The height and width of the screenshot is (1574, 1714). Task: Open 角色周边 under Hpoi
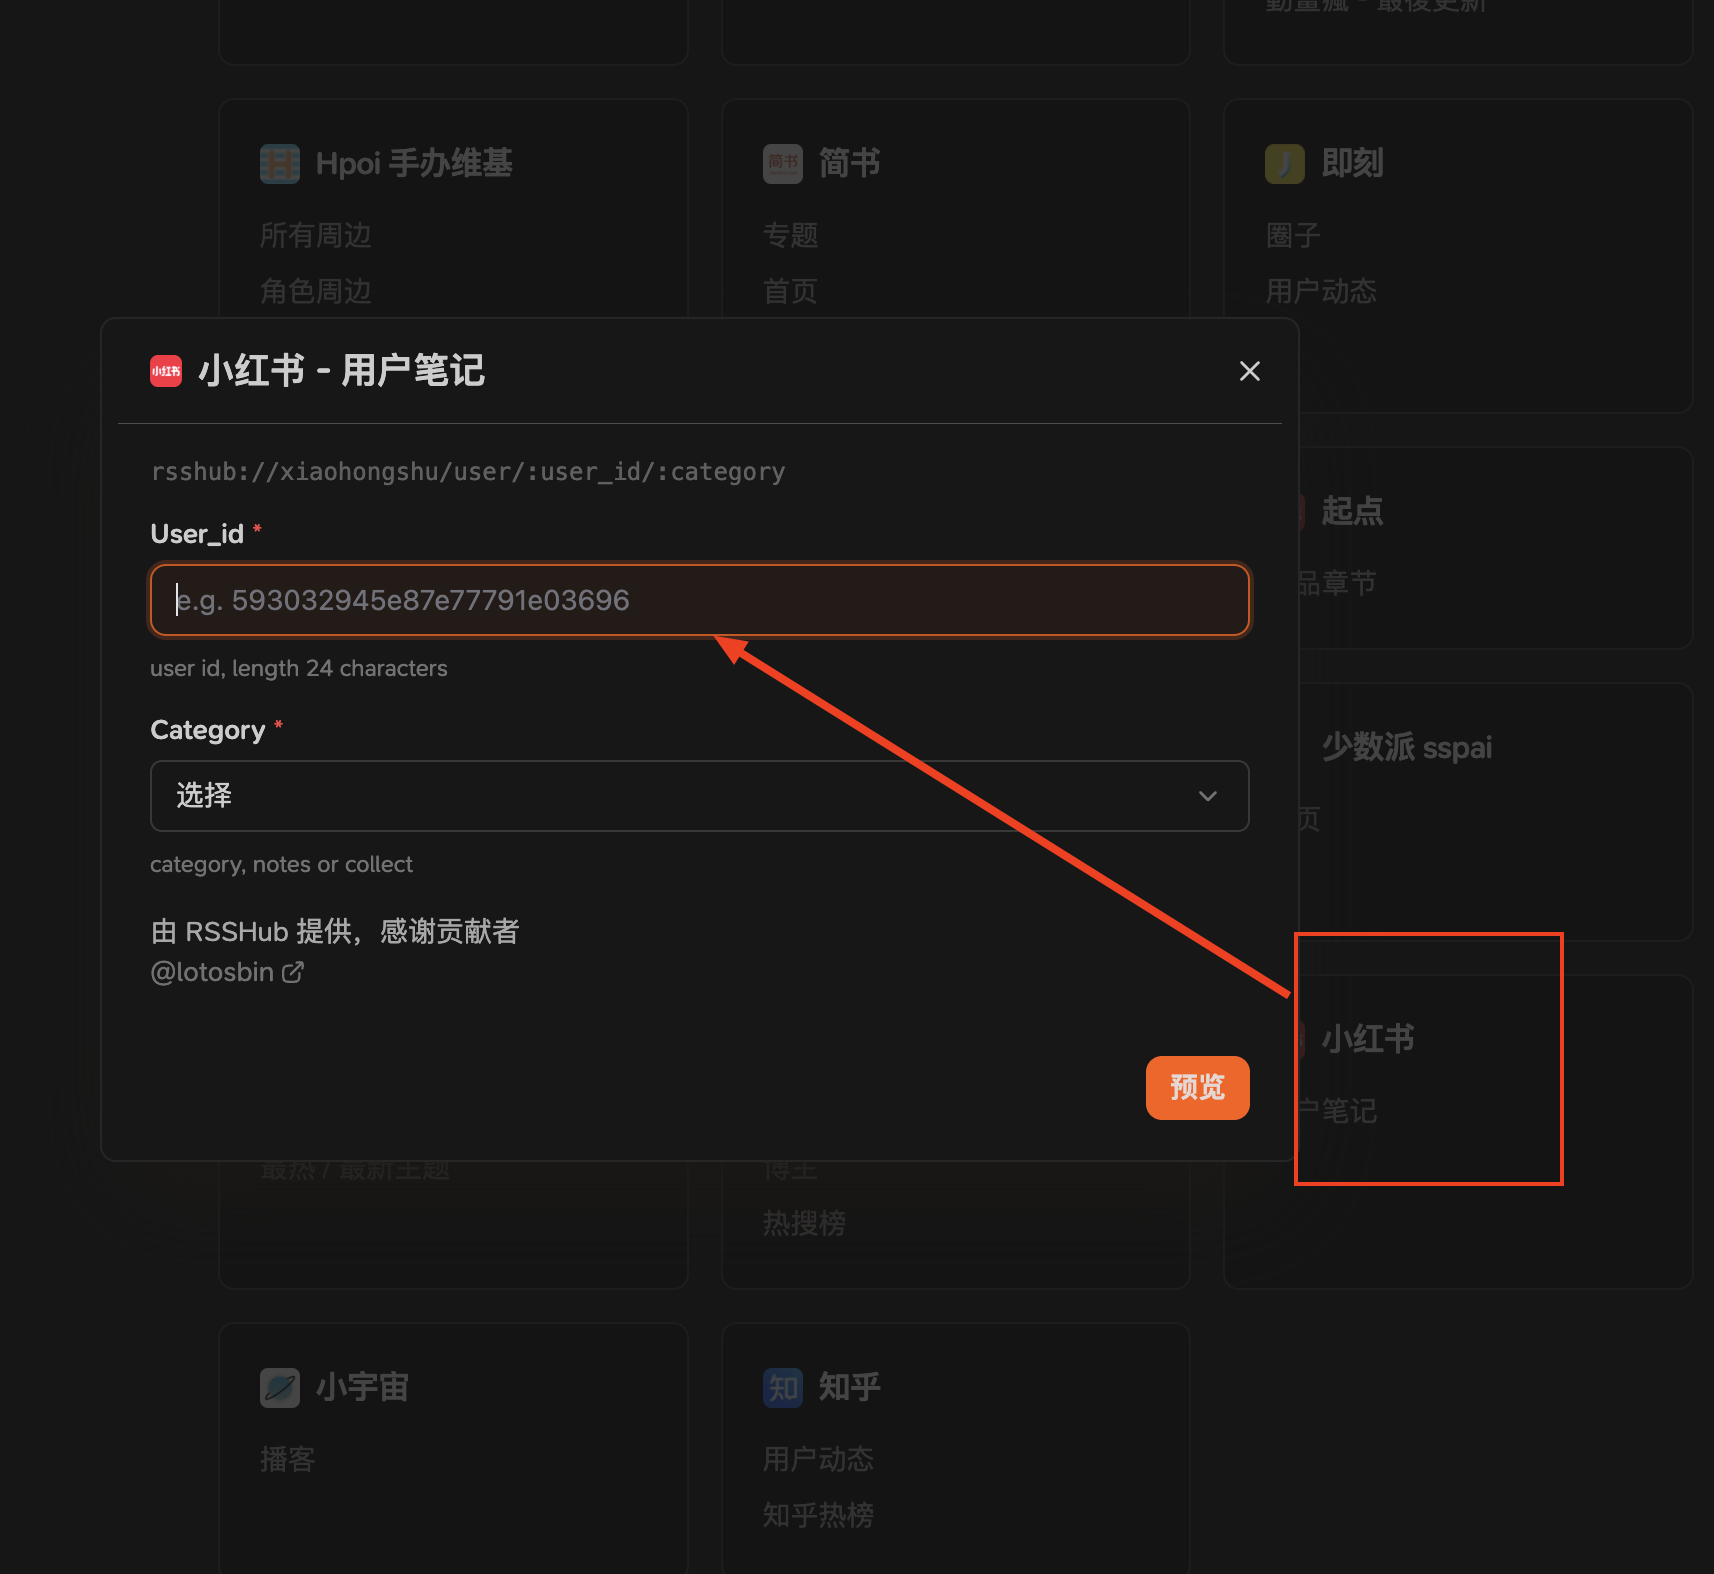pyautogui.click(x=316, y=291)
